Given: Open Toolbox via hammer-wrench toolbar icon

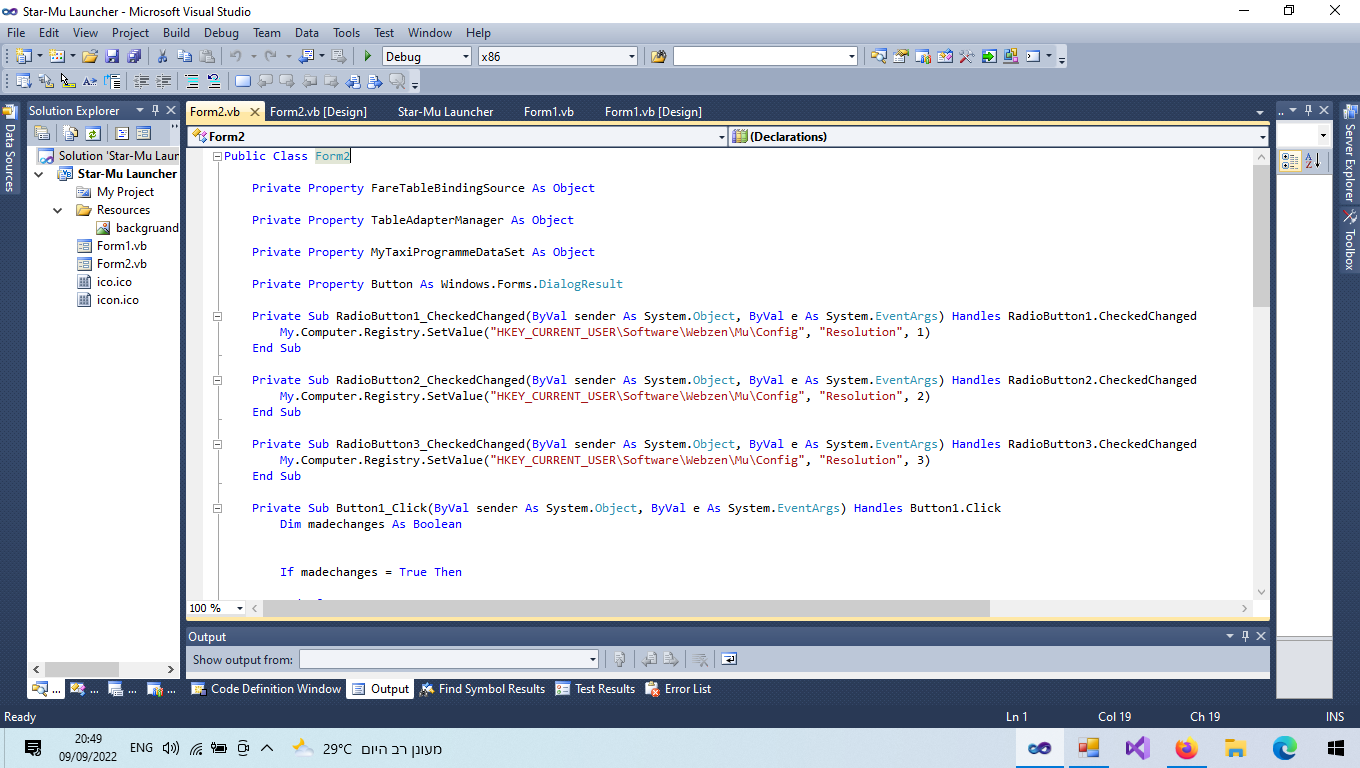Looking at the screenshot, I should 967,57.
